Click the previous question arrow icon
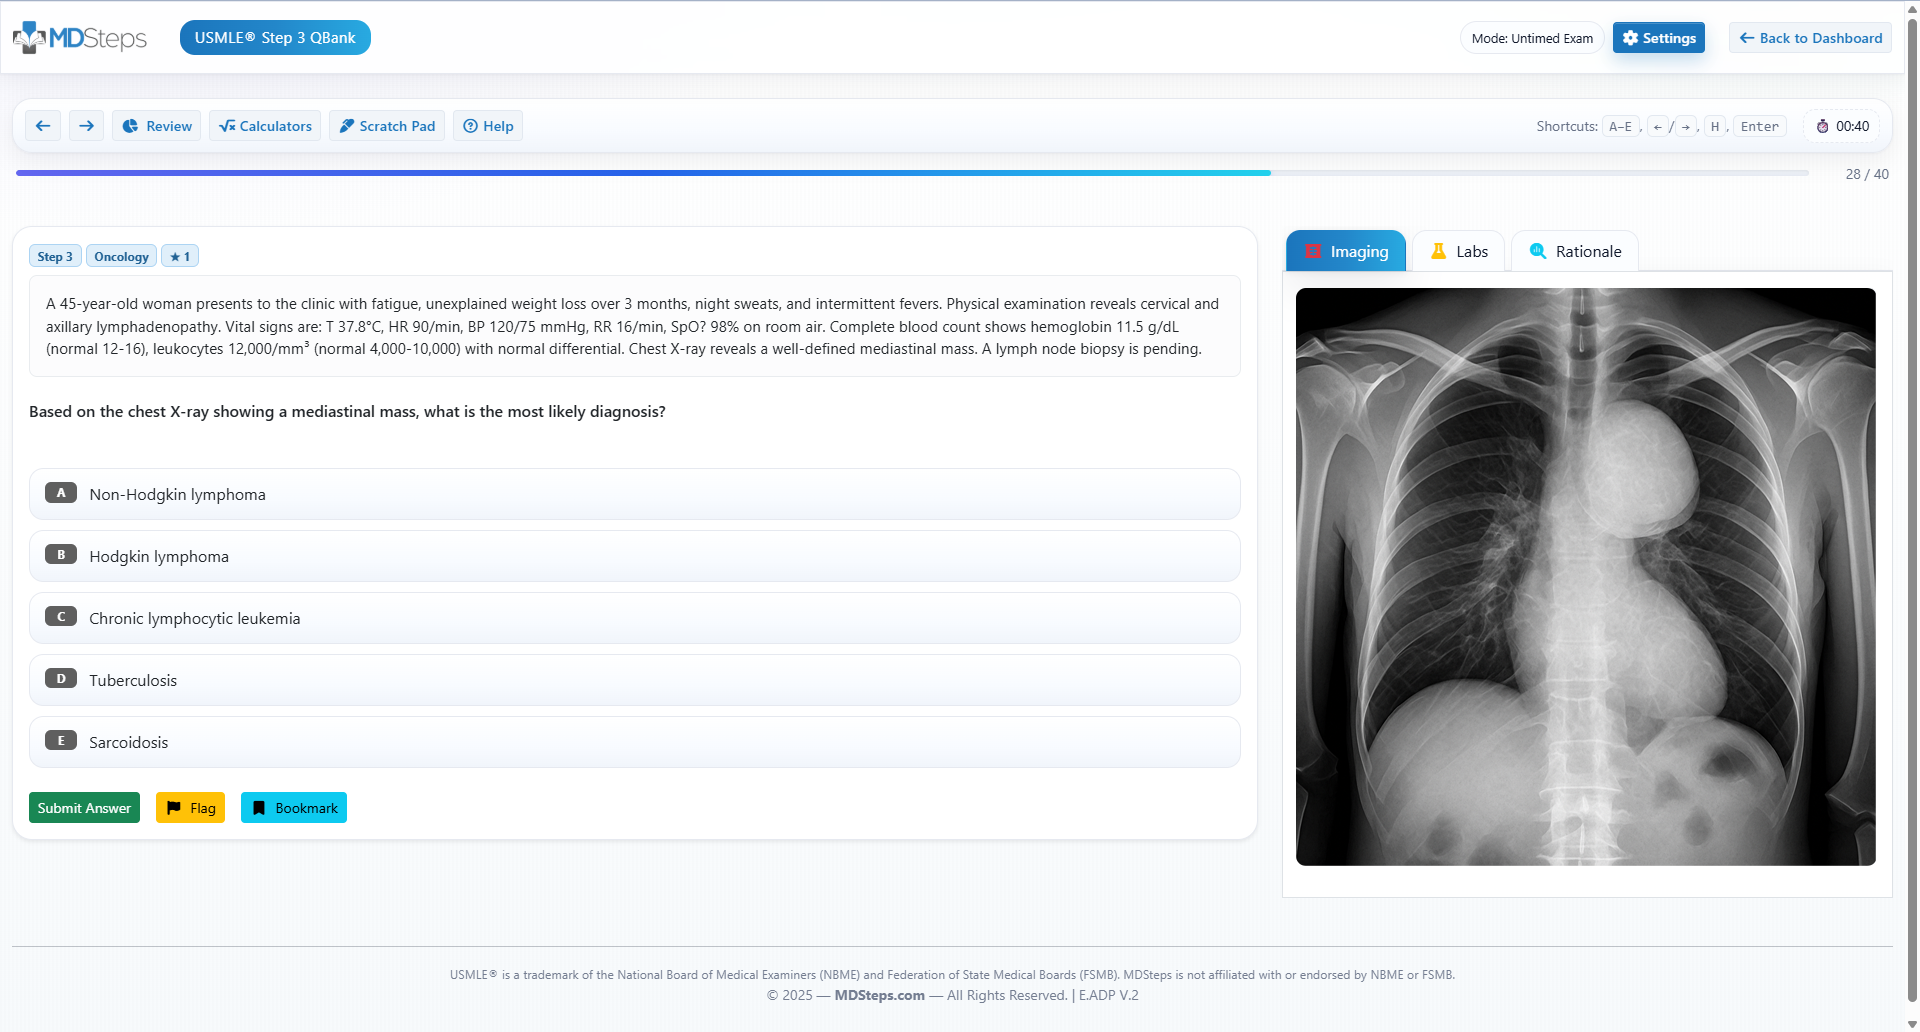This screenshot has height=1032, width=1920. click(42, 125)
